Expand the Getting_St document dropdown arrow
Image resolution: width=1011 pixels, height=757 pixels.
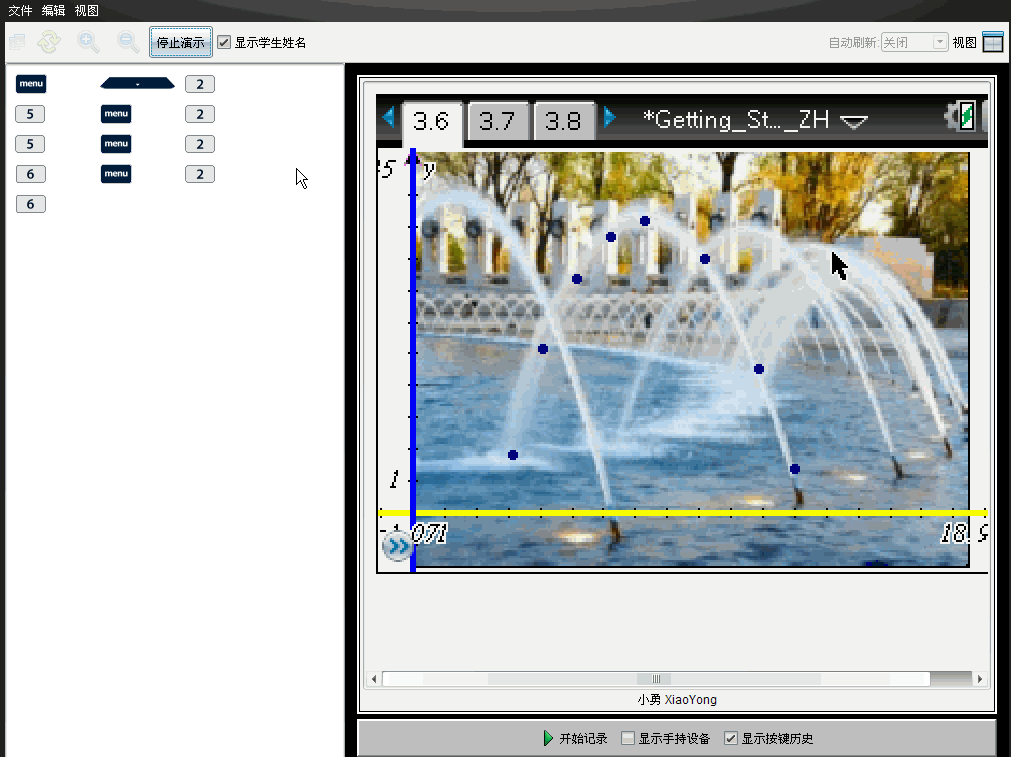pyautogui.click(x=854, y=122)
